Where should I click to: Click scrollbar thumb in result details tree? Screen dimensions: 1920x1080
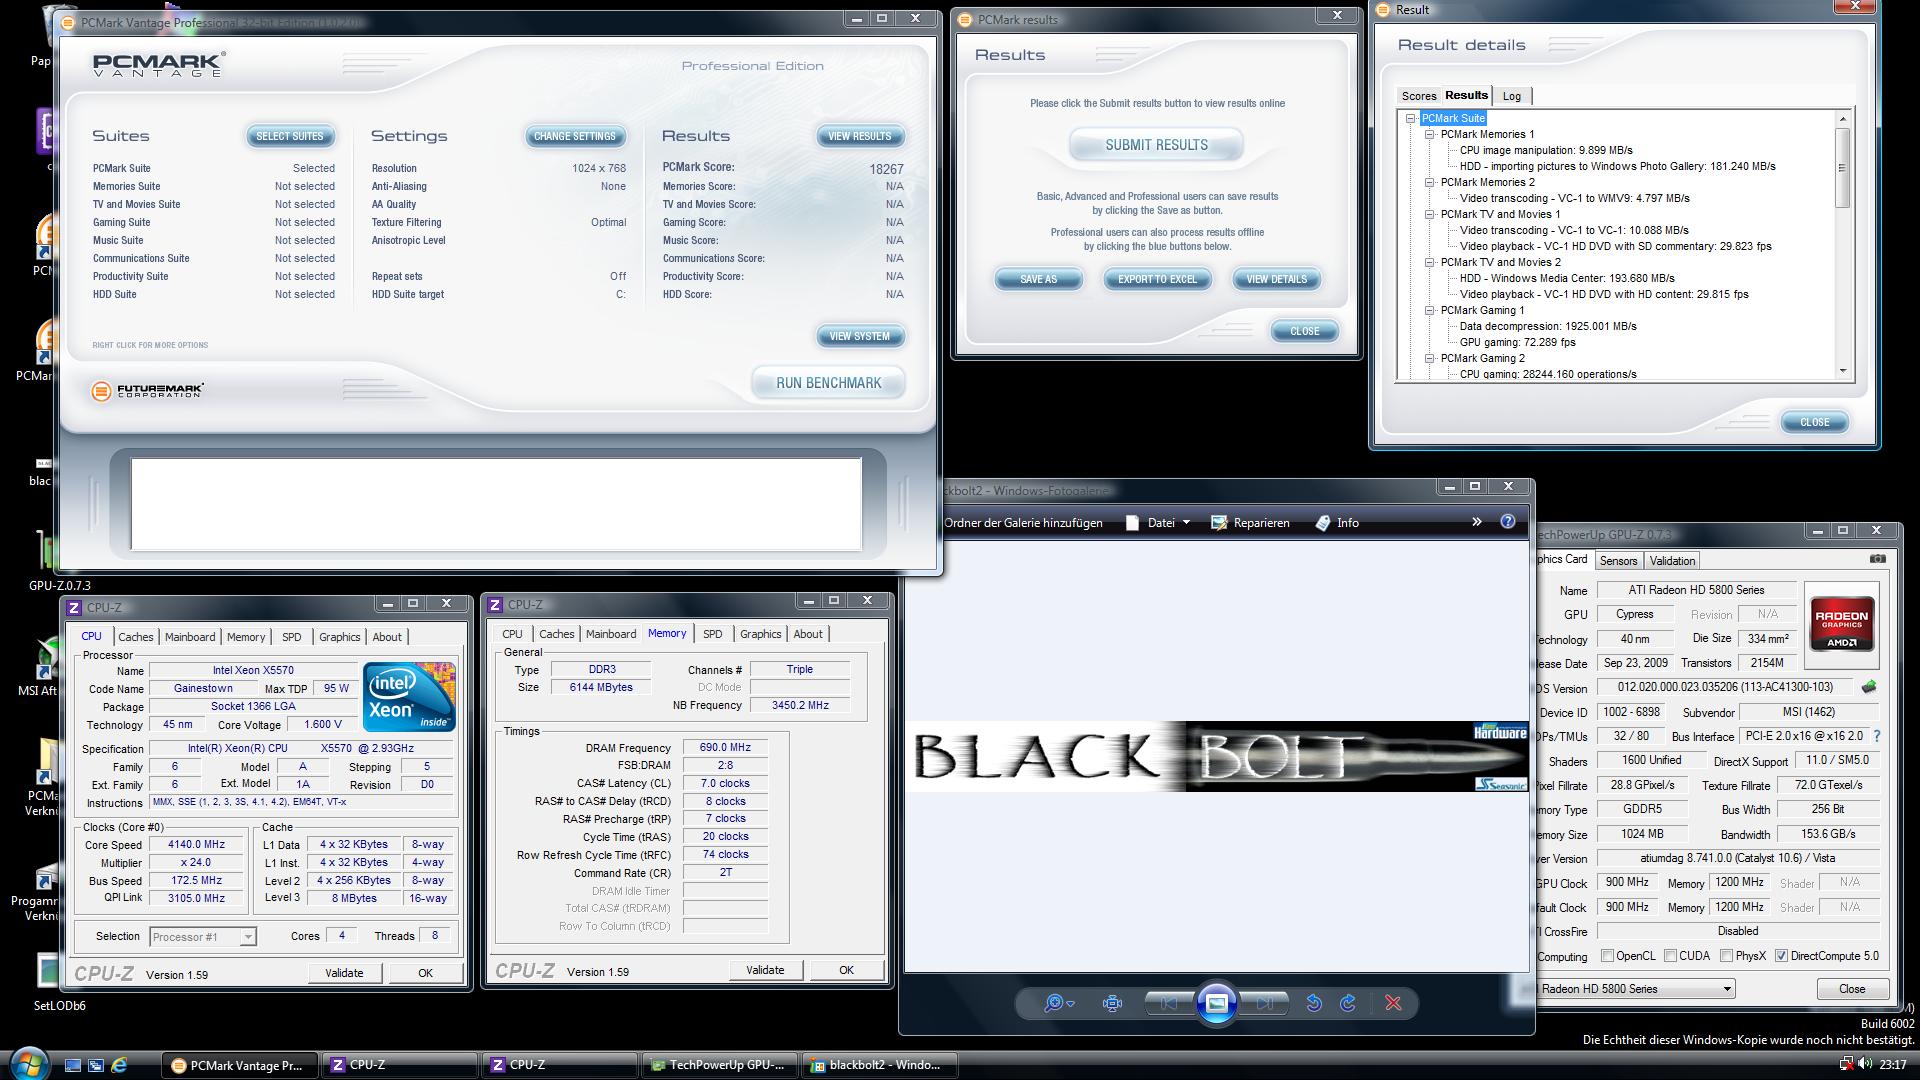(x=1842, y=168)
